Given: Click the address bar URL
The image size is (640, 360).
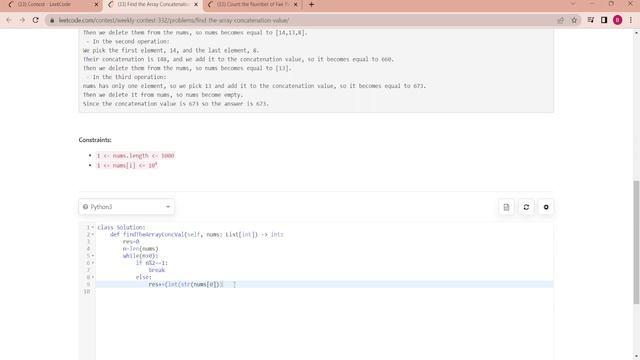Looking at the screenshot, I should click(174, 20).
